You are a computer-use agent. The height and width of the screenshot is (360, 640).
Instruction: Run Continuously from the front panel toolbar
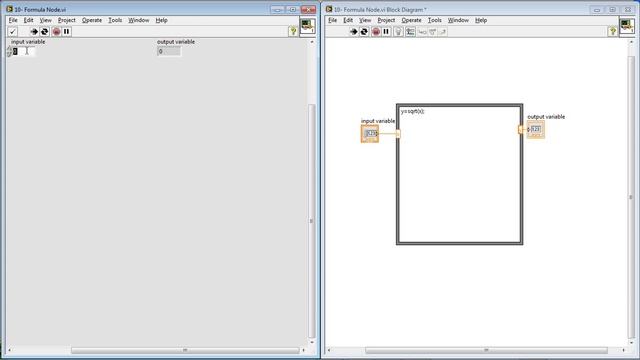click(x=44, y=31)
